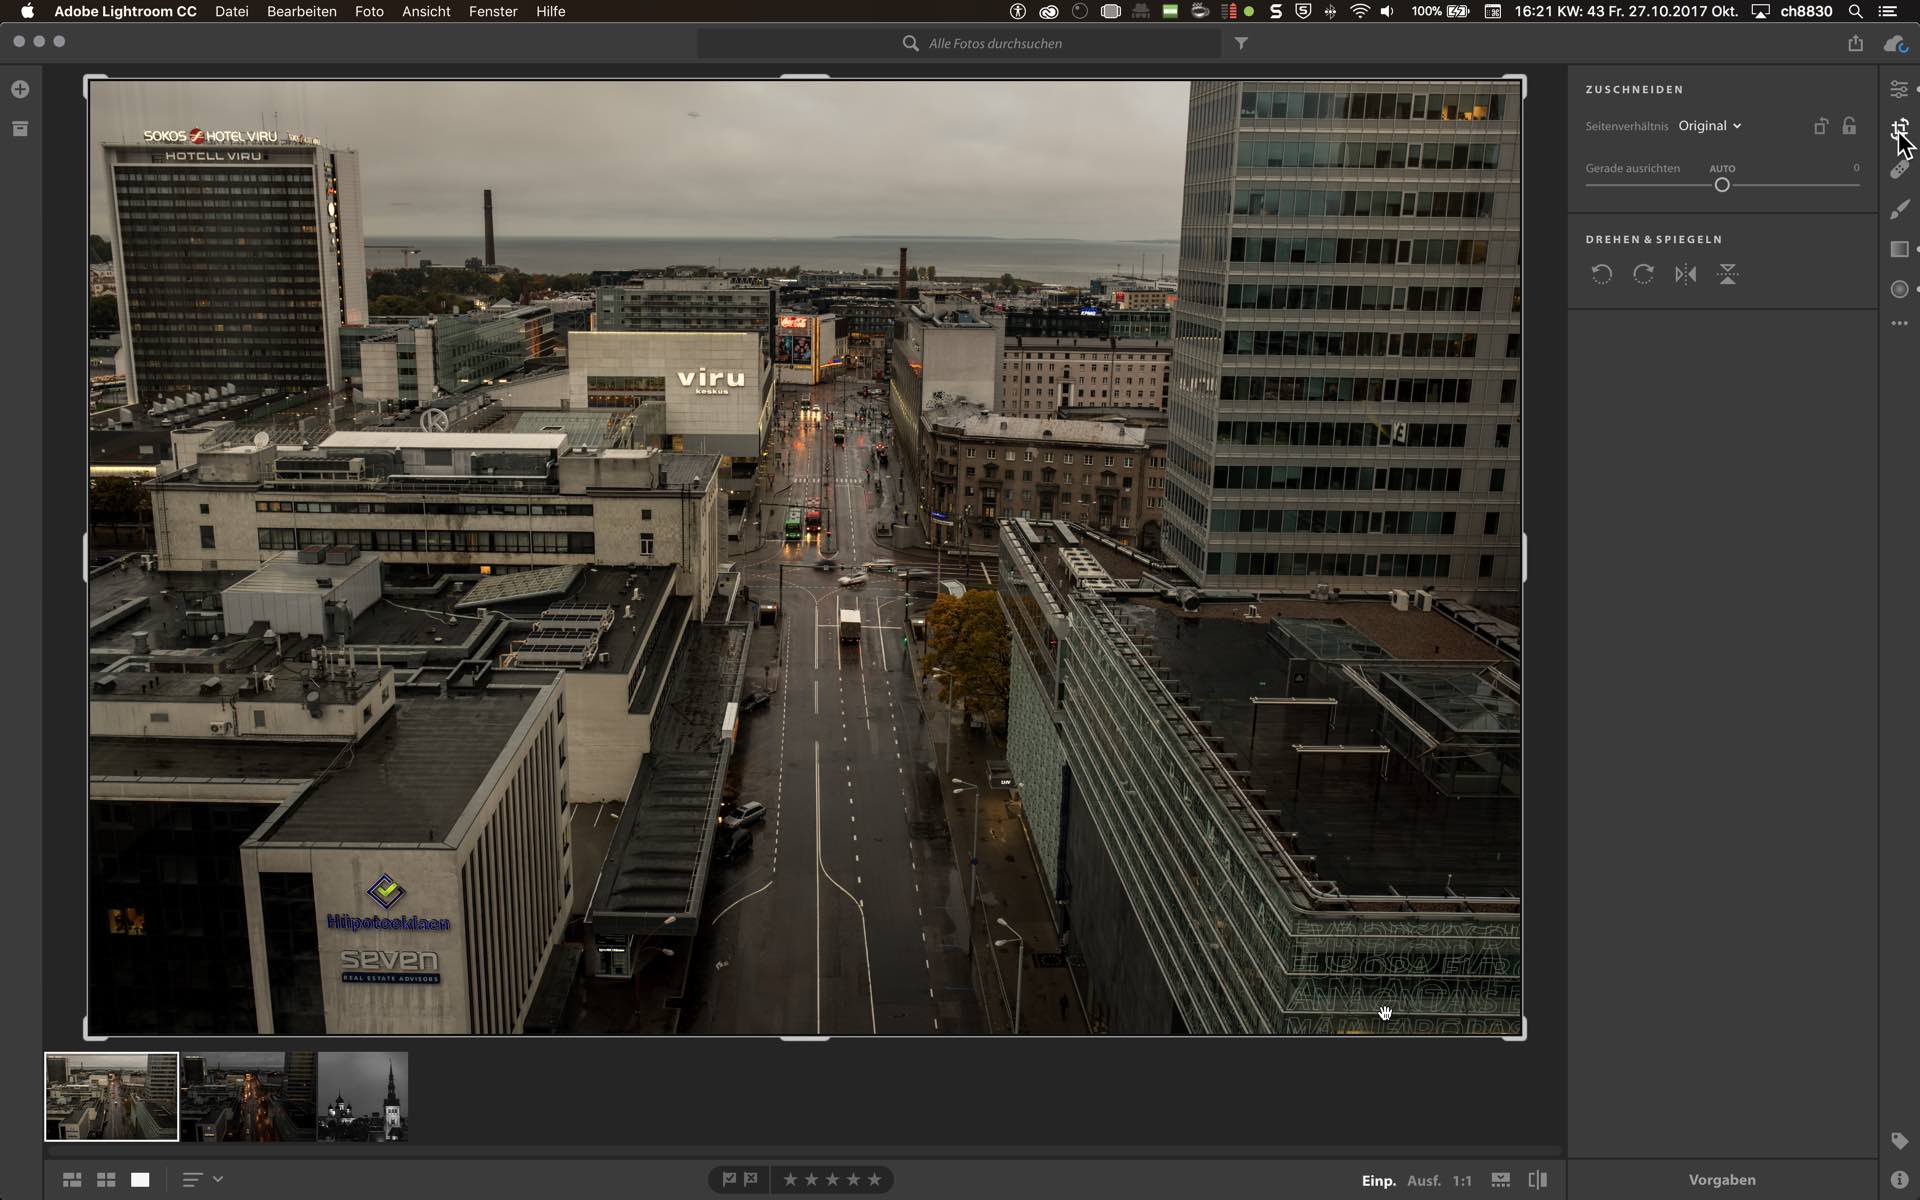Open the sort order dropdown
The width and height of the screenshot is (1920, 1200).
pyautogui.click(x=202, y=1180)
